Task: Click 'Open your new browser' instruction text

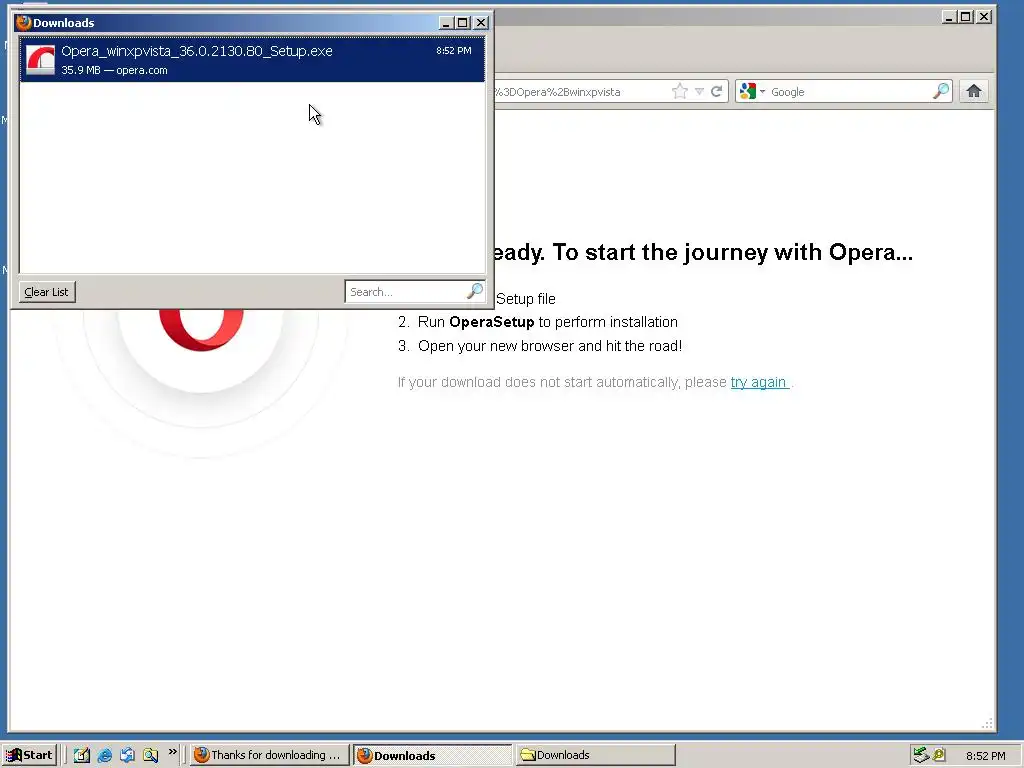Action: 550,345
